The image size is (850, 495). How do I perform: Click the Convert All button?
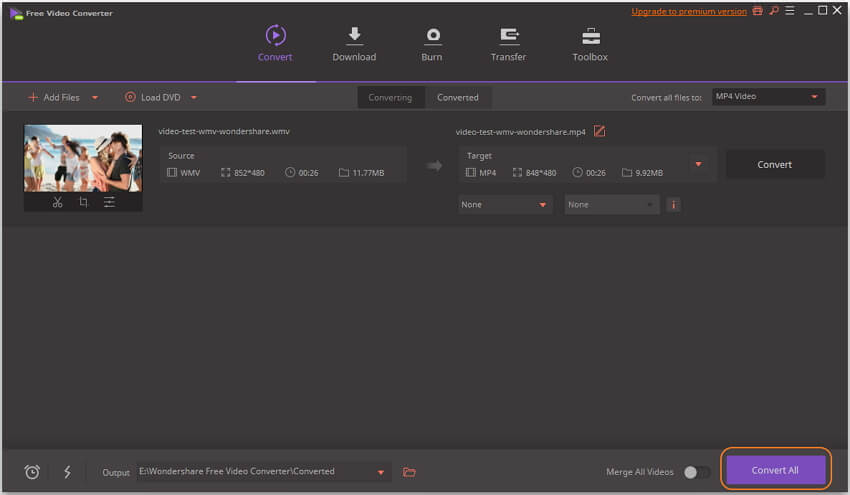tap(775, 470)
